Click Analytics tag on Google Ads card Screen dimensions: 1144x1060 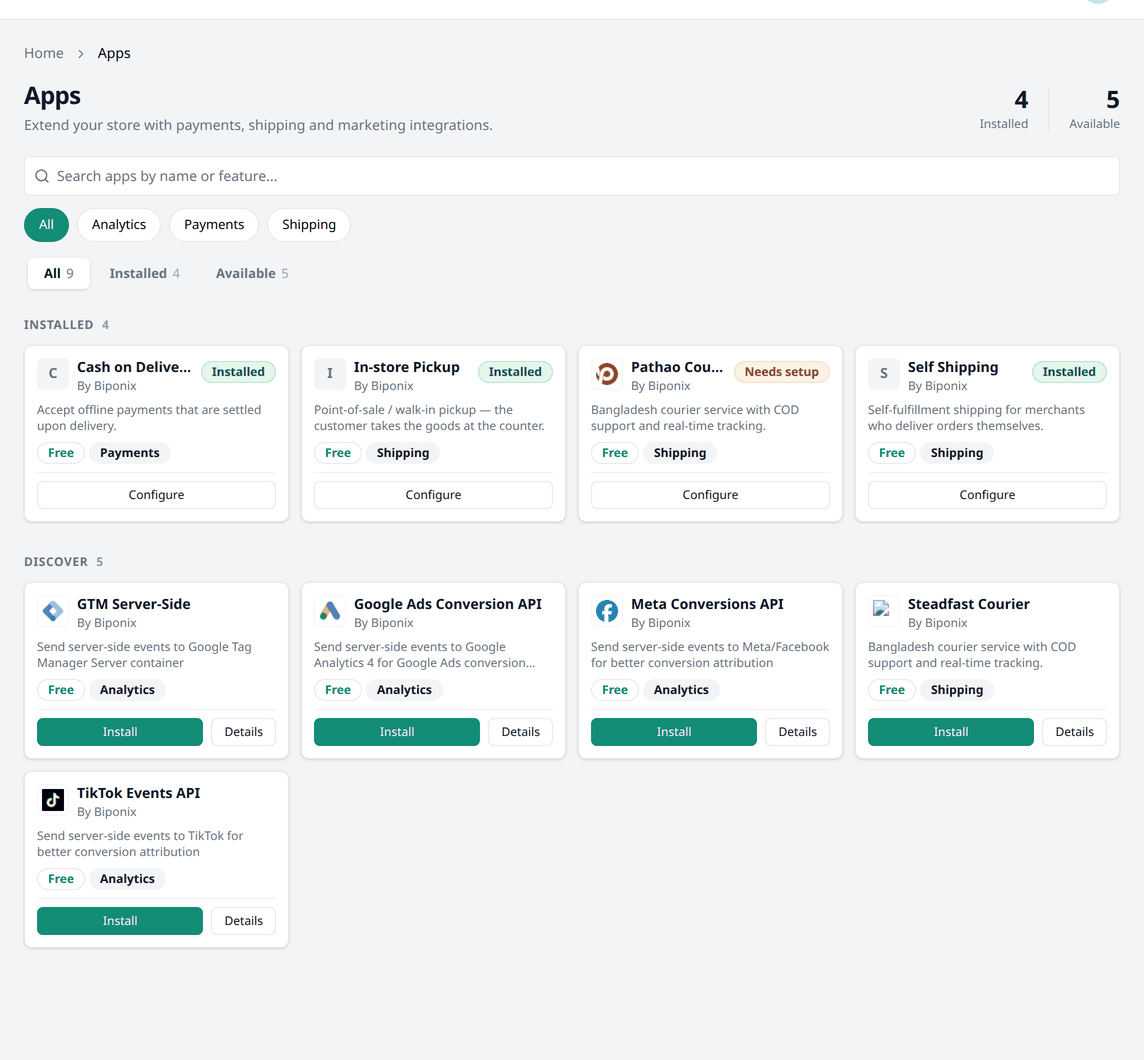[404, 690]
